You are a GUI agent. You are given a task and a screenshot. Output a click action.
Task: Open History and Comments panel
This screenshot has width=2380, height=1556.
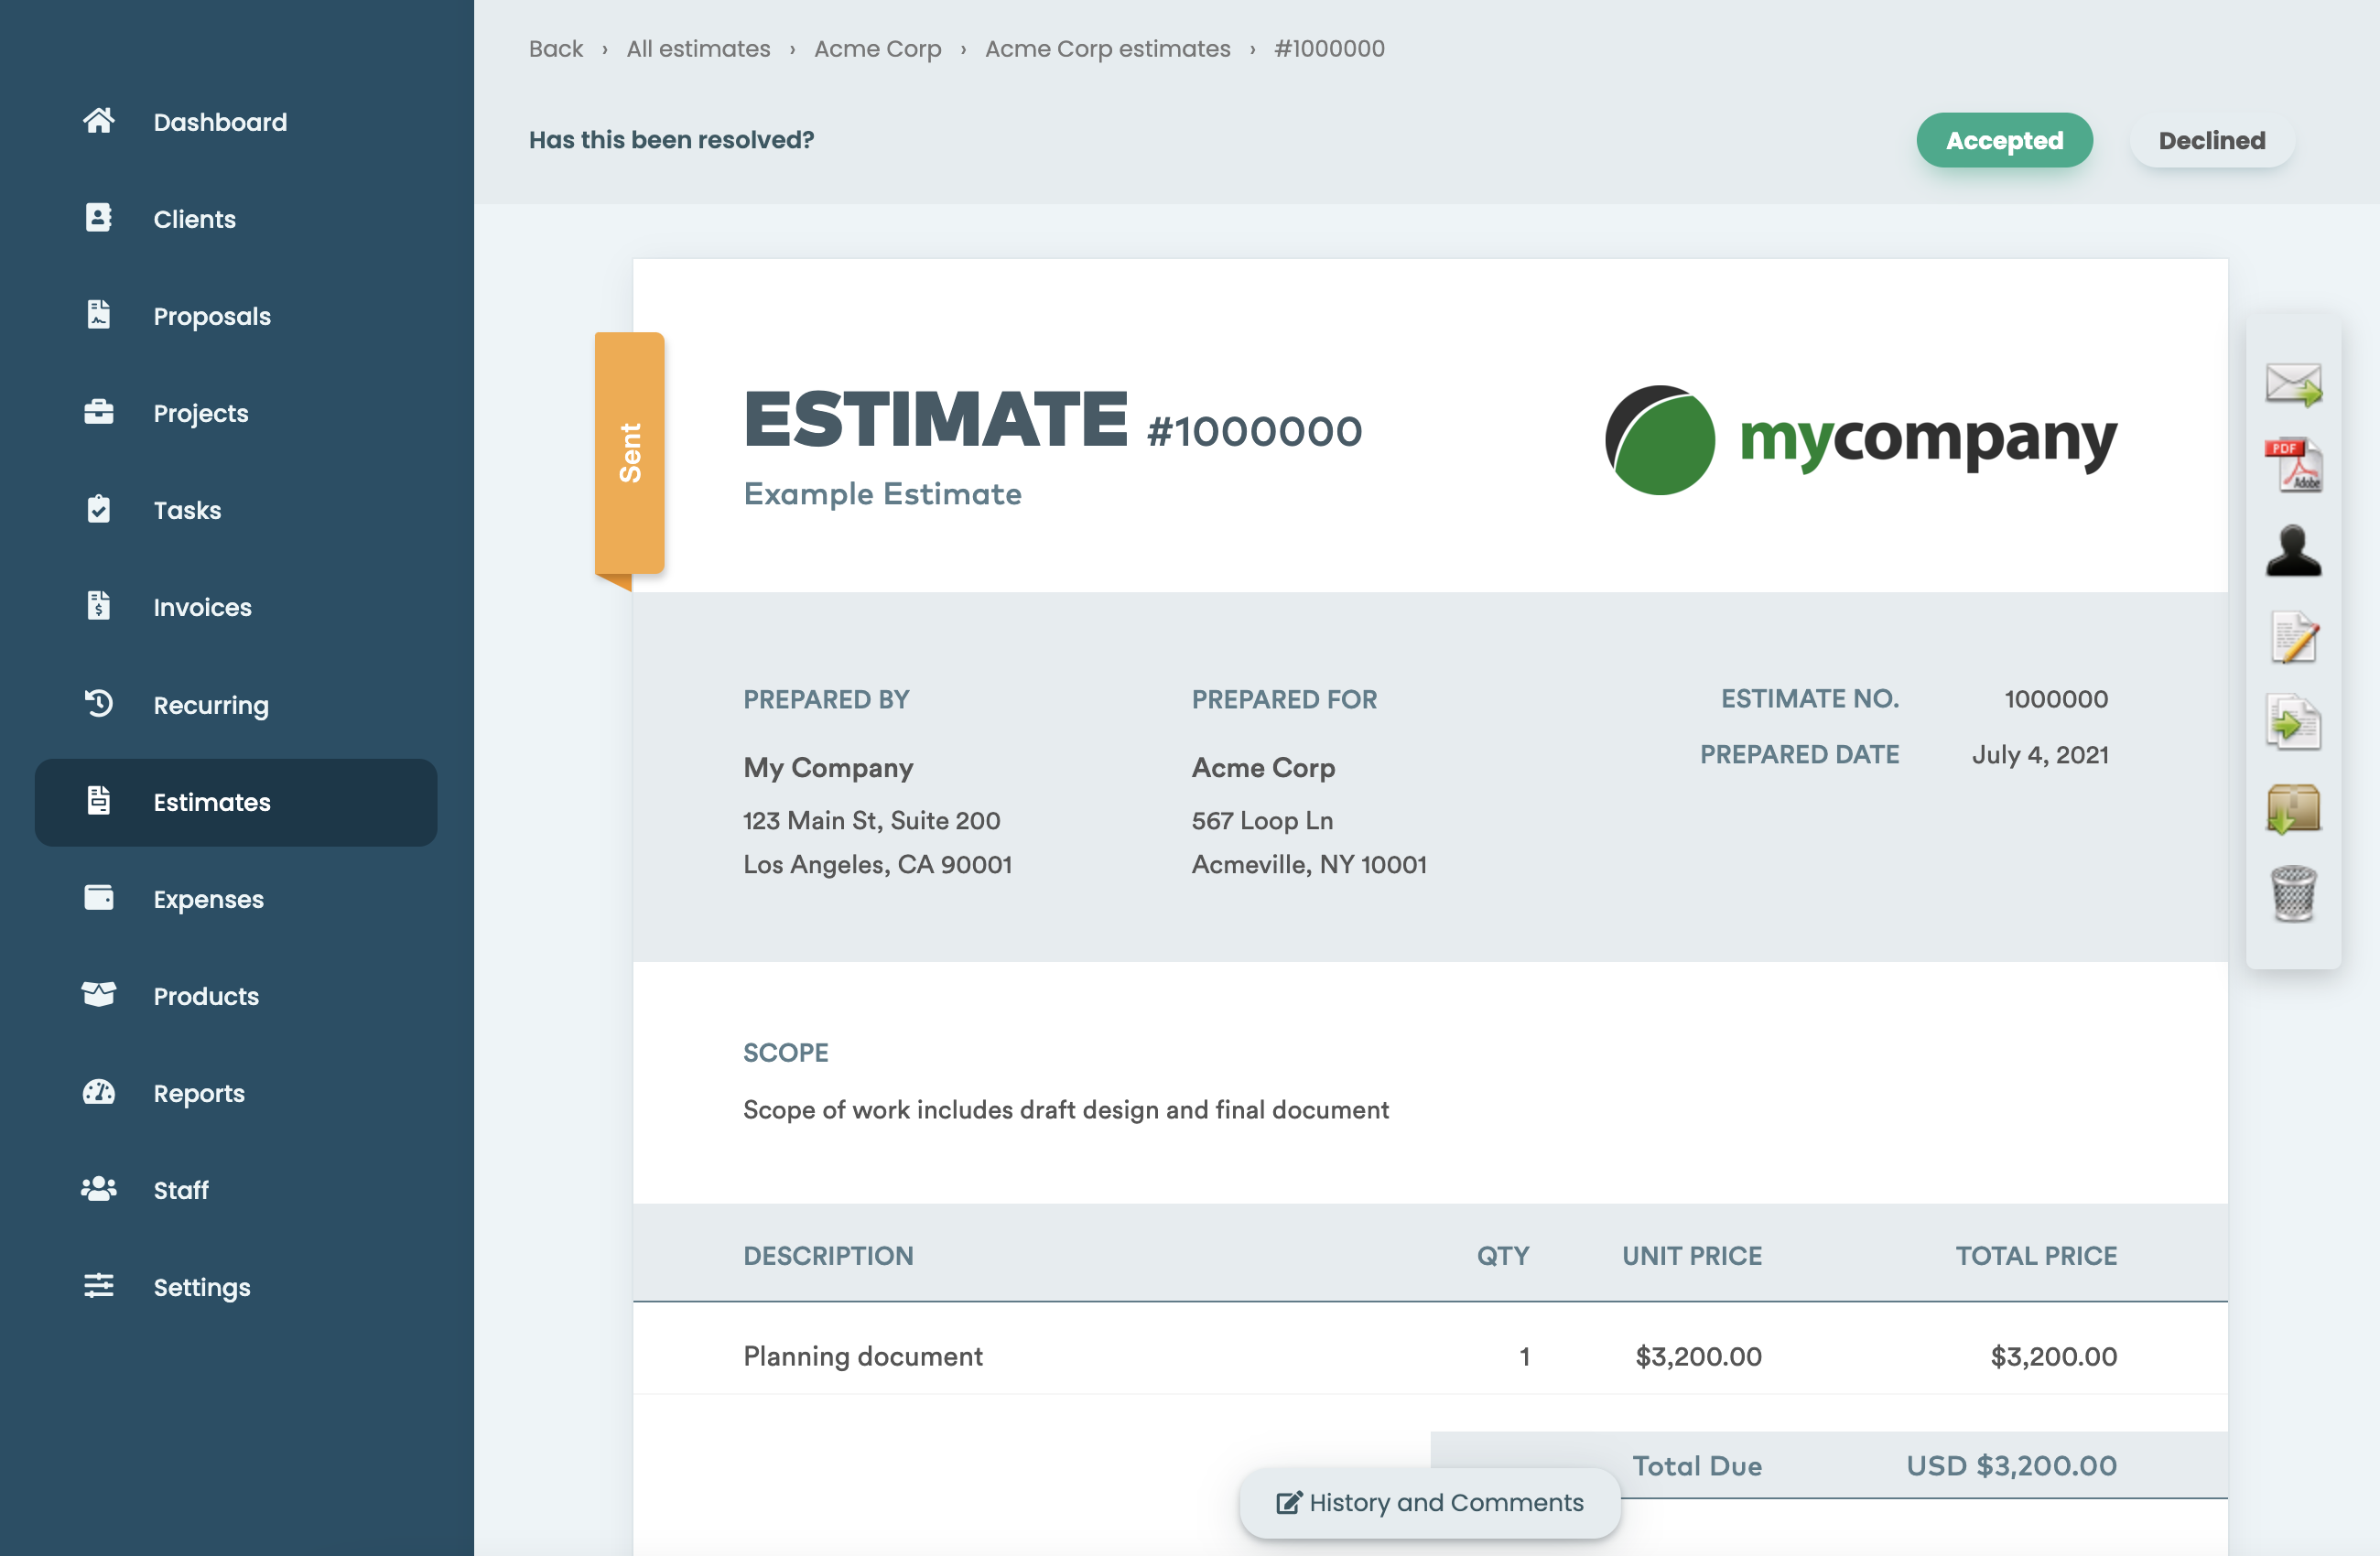(x=1429, y=1502)
